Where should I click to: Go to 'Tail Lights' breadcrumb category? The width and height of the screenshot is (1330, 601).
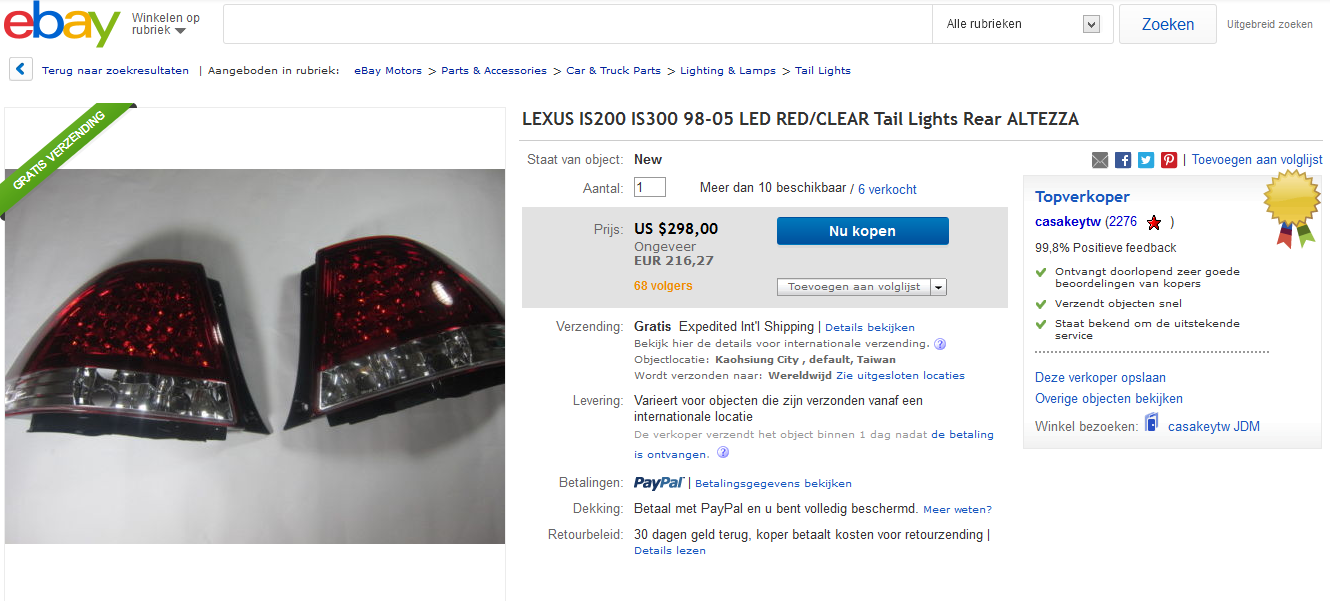click(823, 71)
